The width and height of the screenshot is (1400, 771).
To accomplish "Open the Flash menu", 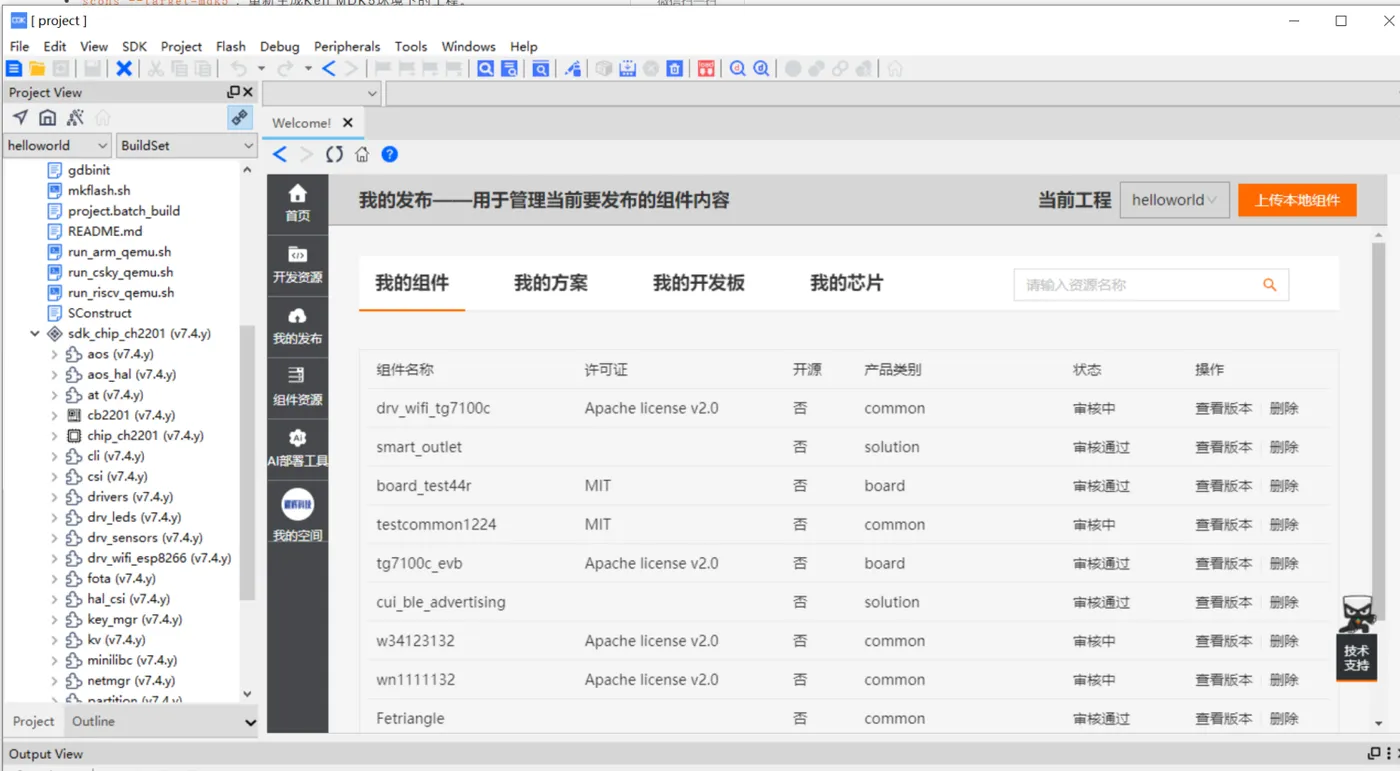I will pyautogui.click(x=230, y=46).
